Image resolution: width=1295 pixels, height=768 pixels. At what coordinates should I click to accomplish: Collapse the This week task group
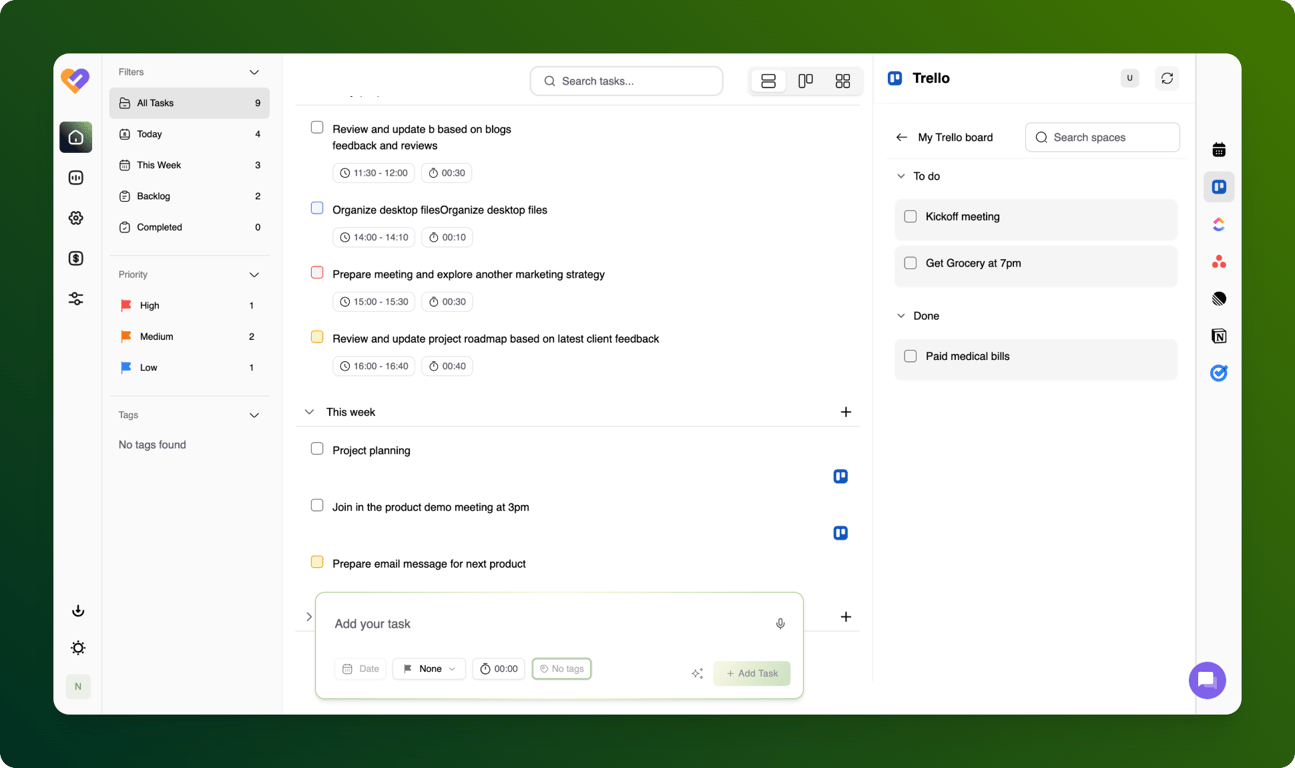[x=309, y=412]
